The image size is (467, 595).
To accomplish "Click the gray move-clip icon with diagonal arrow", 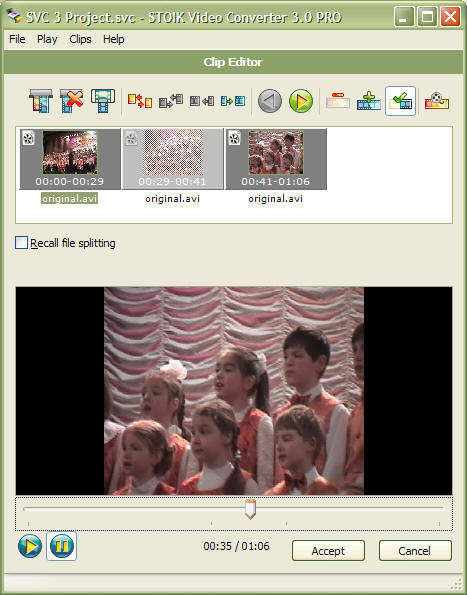I will point(171,101).
